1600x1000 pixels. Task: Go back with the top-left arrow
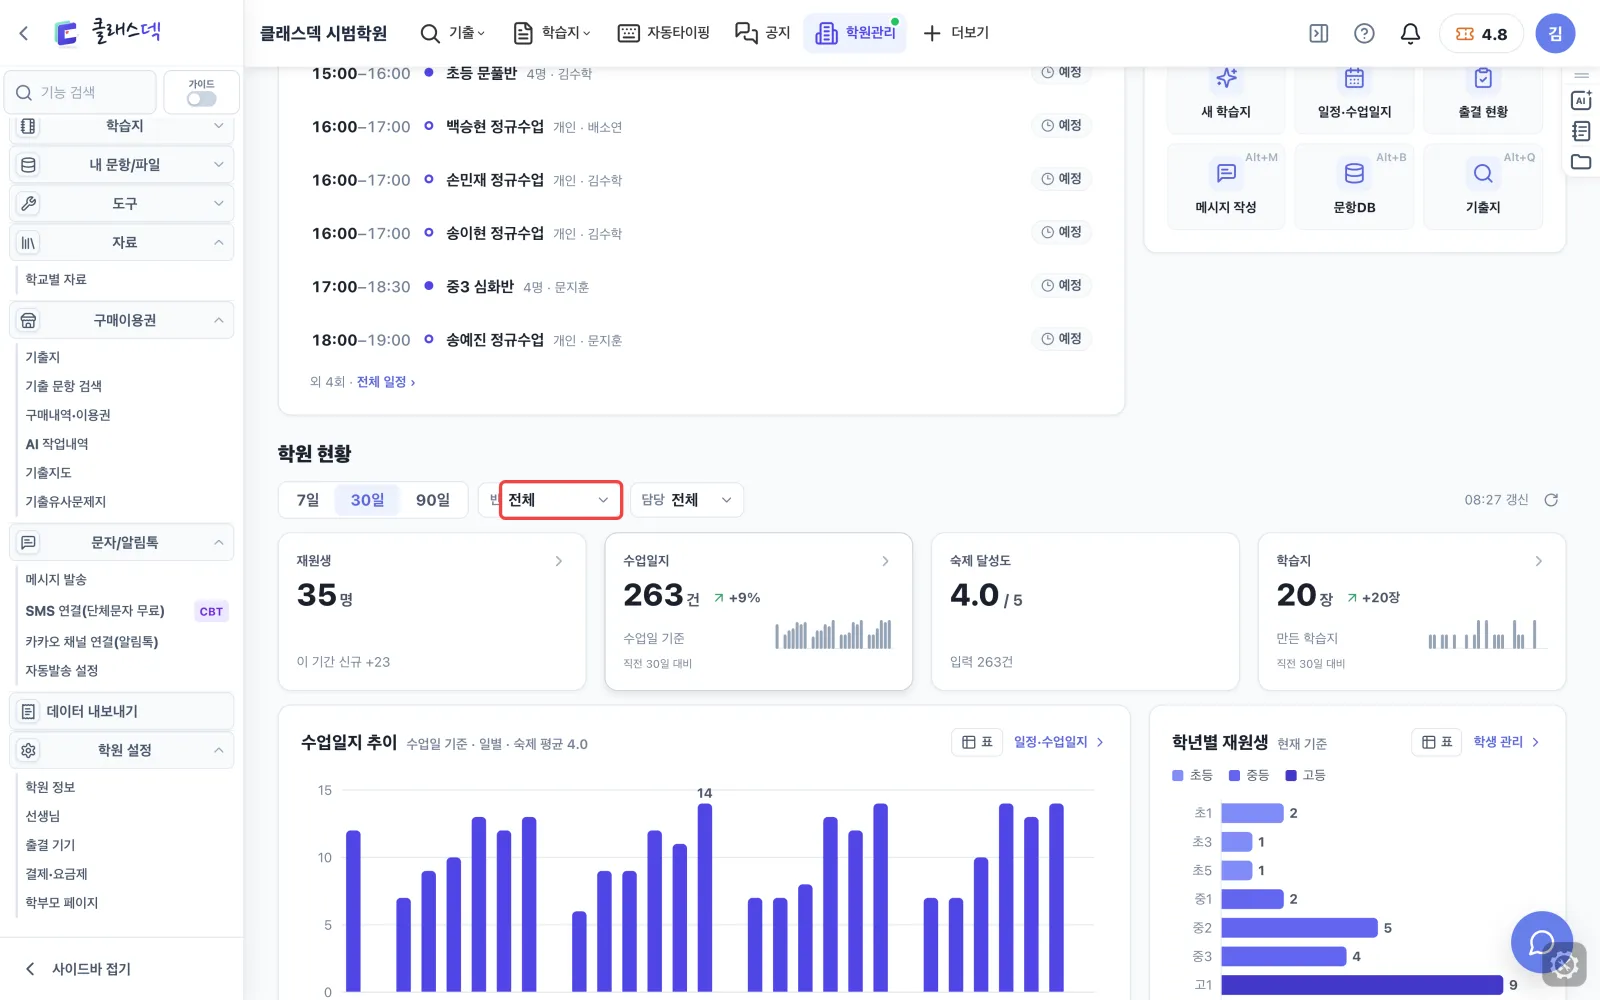pyautogui.click(x=24, y=33)
